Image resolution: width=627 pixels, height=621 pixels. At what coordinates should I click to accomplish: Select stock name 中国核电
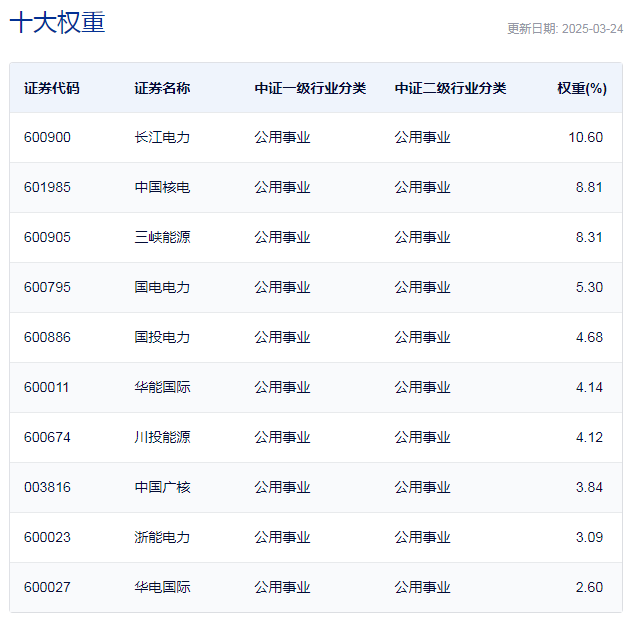[x=162, y=188]
